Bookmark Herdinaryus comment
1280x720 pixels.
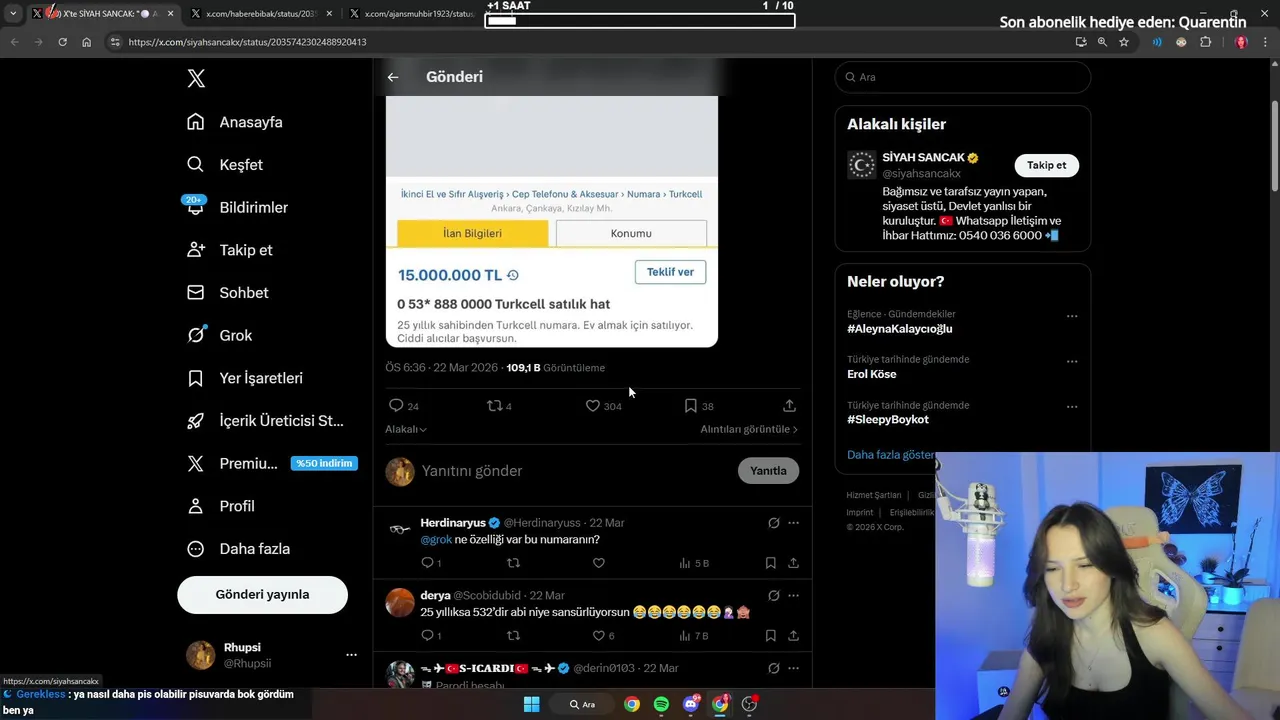click(x=770, y=563)
